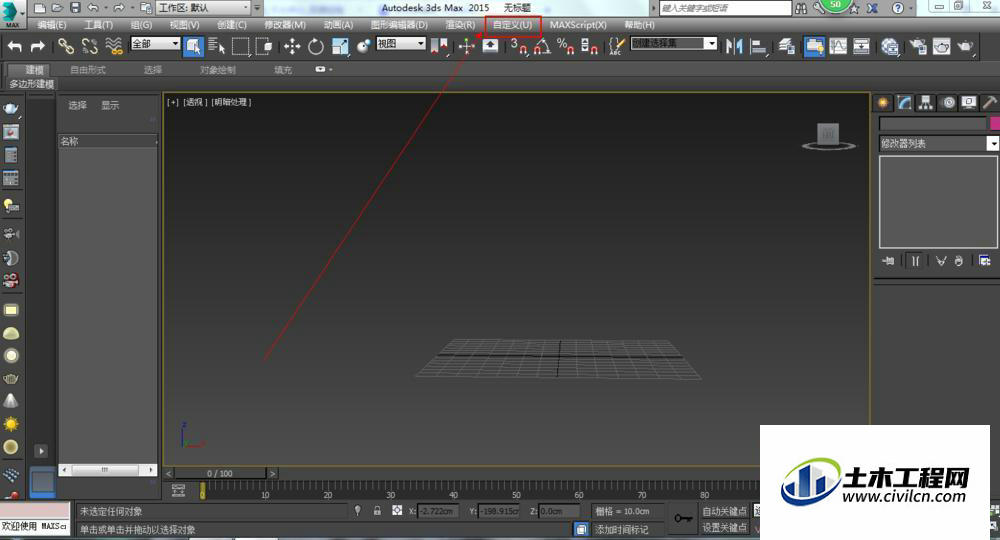
Task: Open the 显示 menu in scene explorer
Action: [x=110, y=105]
